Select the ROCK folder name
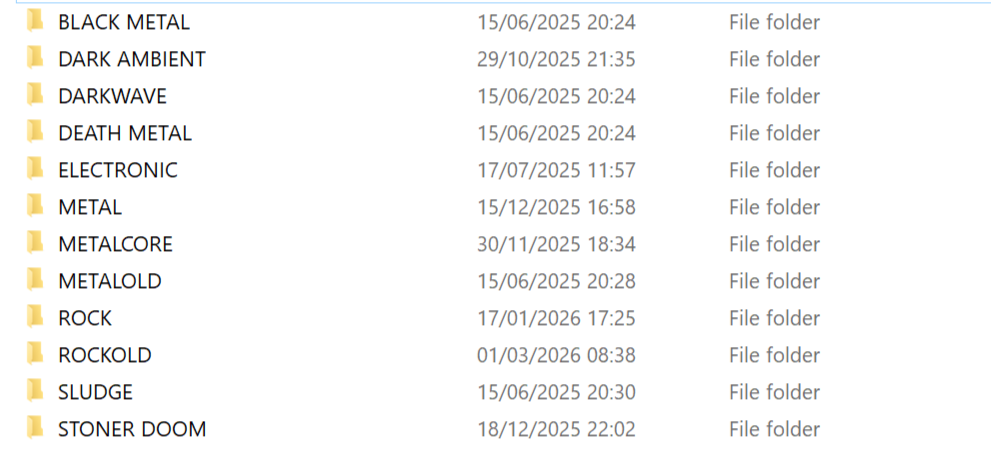Image resolution: width=991 pixels, height=449 pixels. tap(85, 318)
